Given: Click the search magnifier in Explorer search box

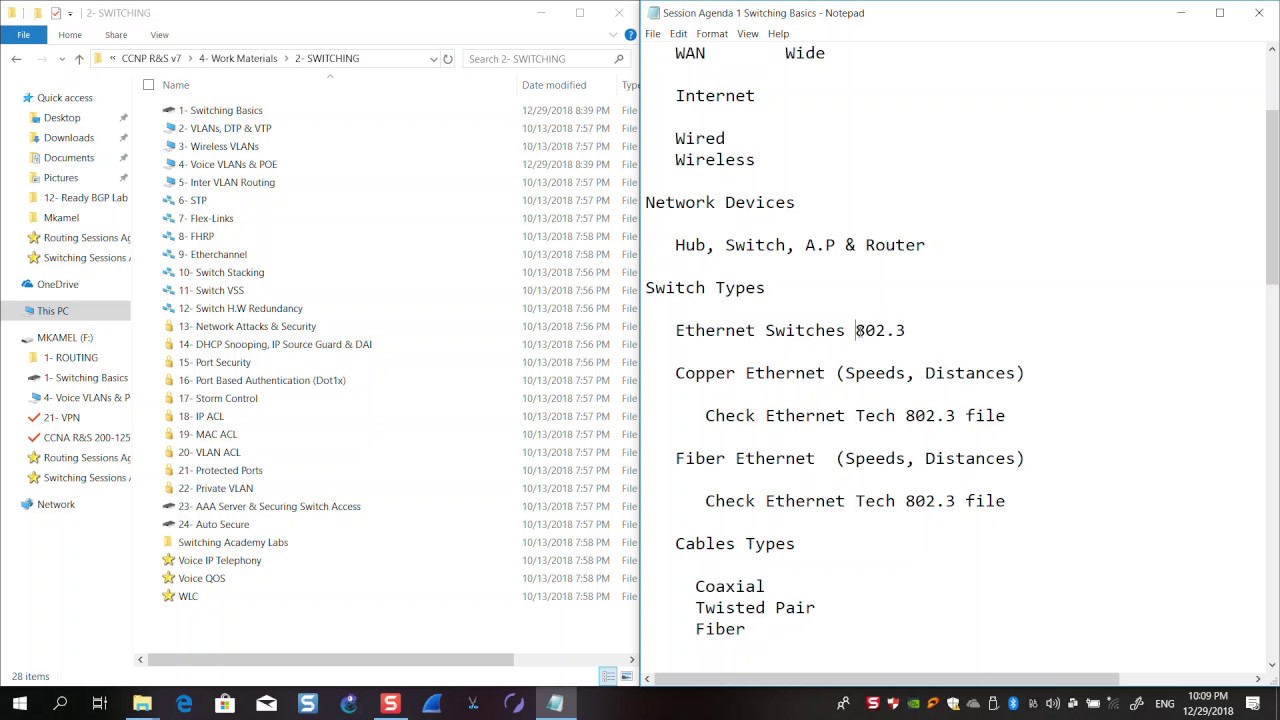Looking at the screenshot, I should tap(620, 59).
